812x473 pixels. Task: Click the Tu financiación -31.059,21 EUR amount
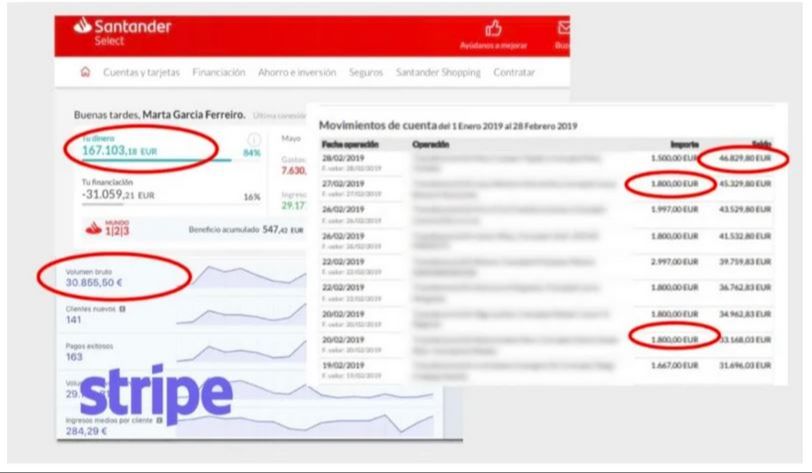coord(118,195)
